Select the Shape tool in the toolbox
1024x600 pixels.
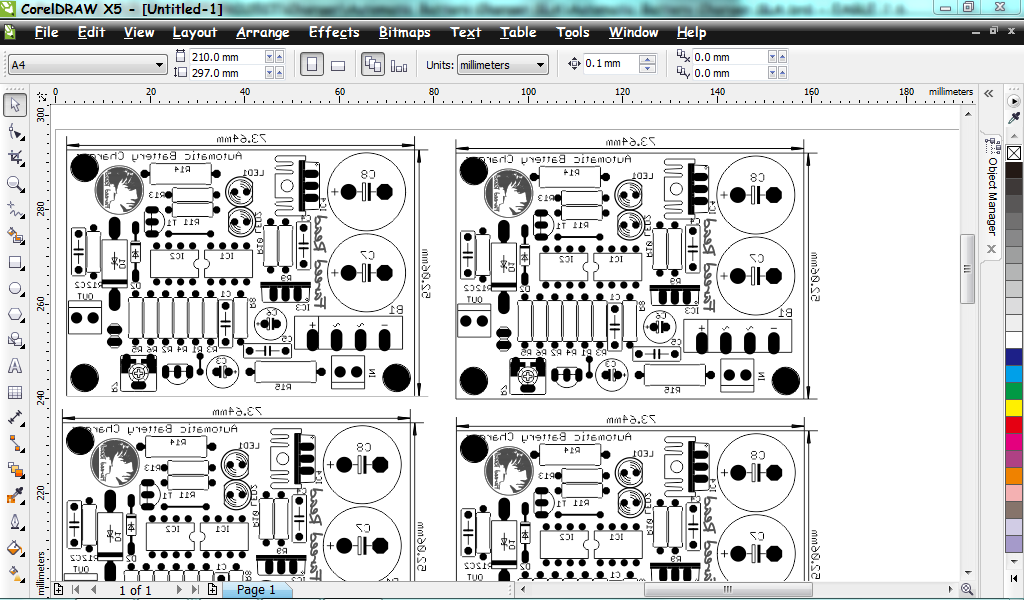(15, 131)
